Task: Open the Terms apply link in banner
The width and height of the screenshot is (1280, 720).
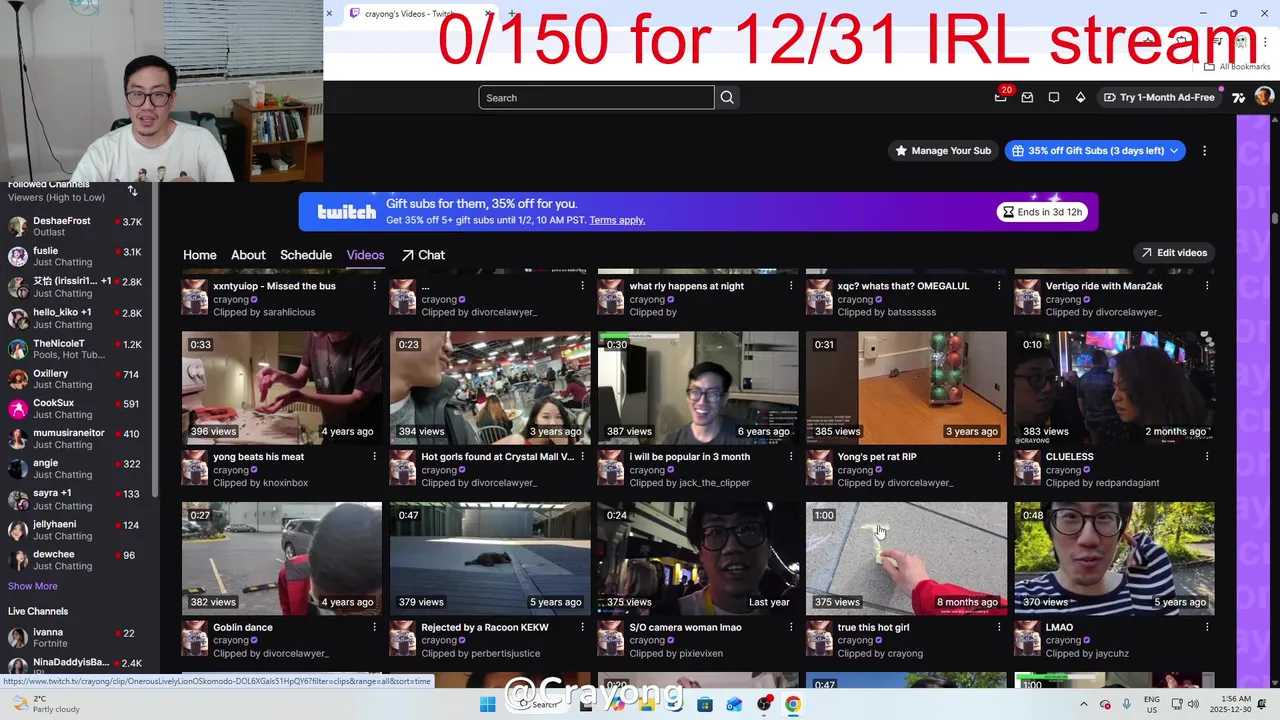Action: [x=617, y=220]
